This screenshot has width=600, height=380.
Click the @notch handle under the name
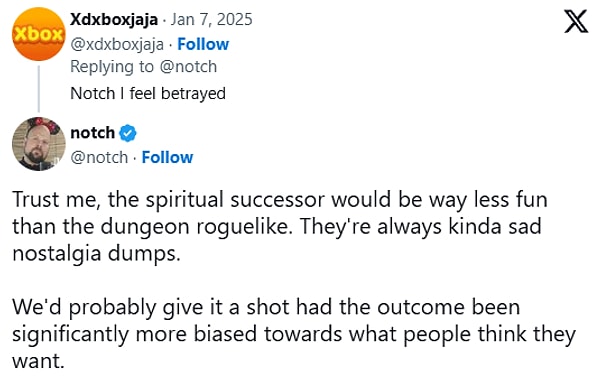[99, 157]
